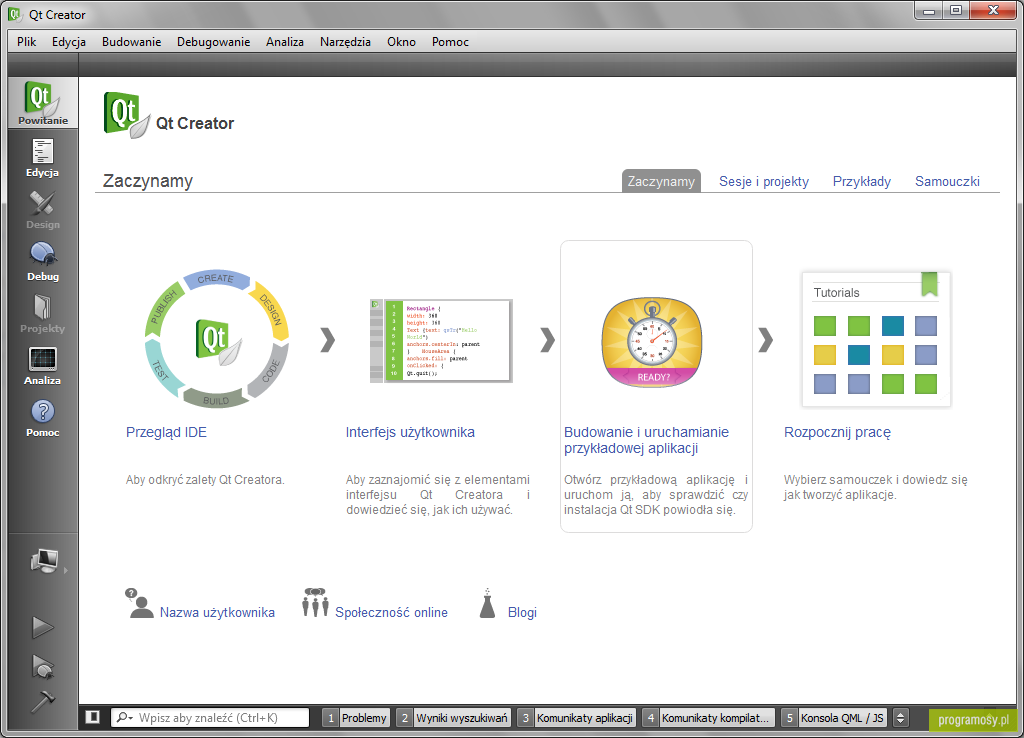This screenshot has height=738, width=1024.
Task: Open the Analiza menu in menu bar
Action: 285,42
